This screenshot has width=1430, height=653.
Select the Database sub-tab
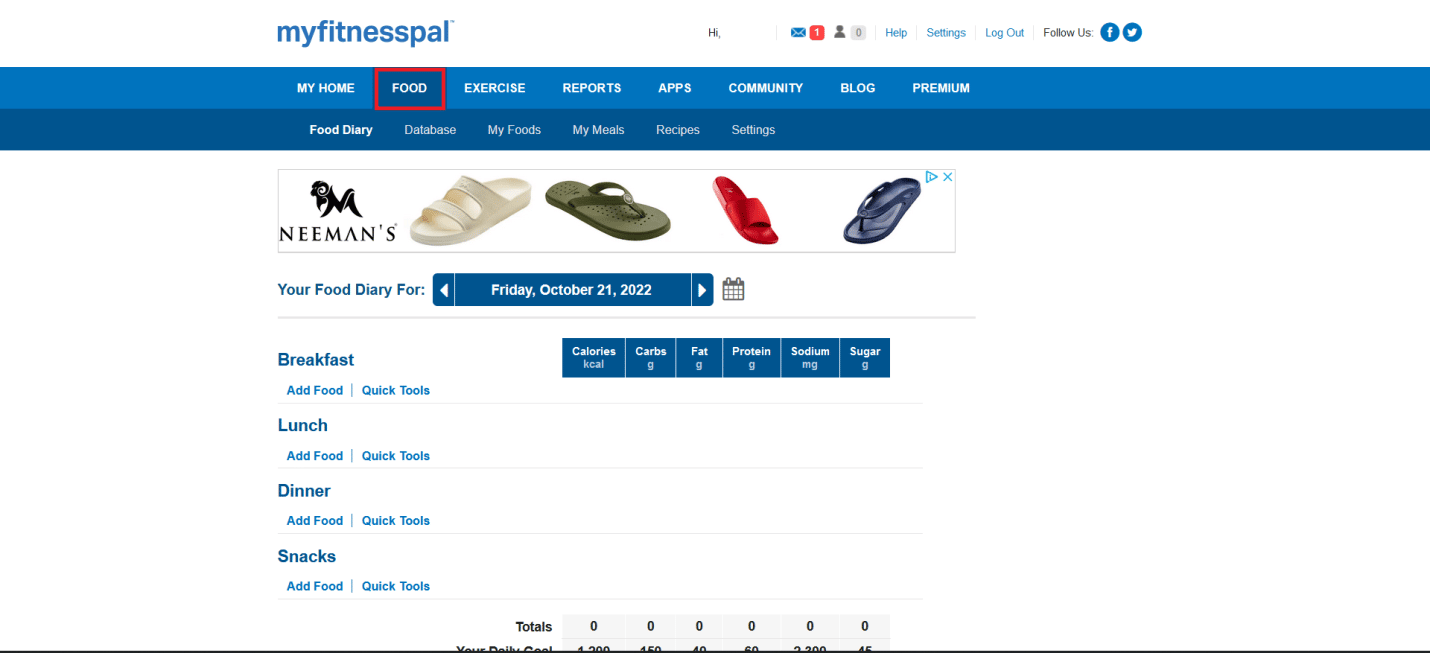click(x=430, y=130)
